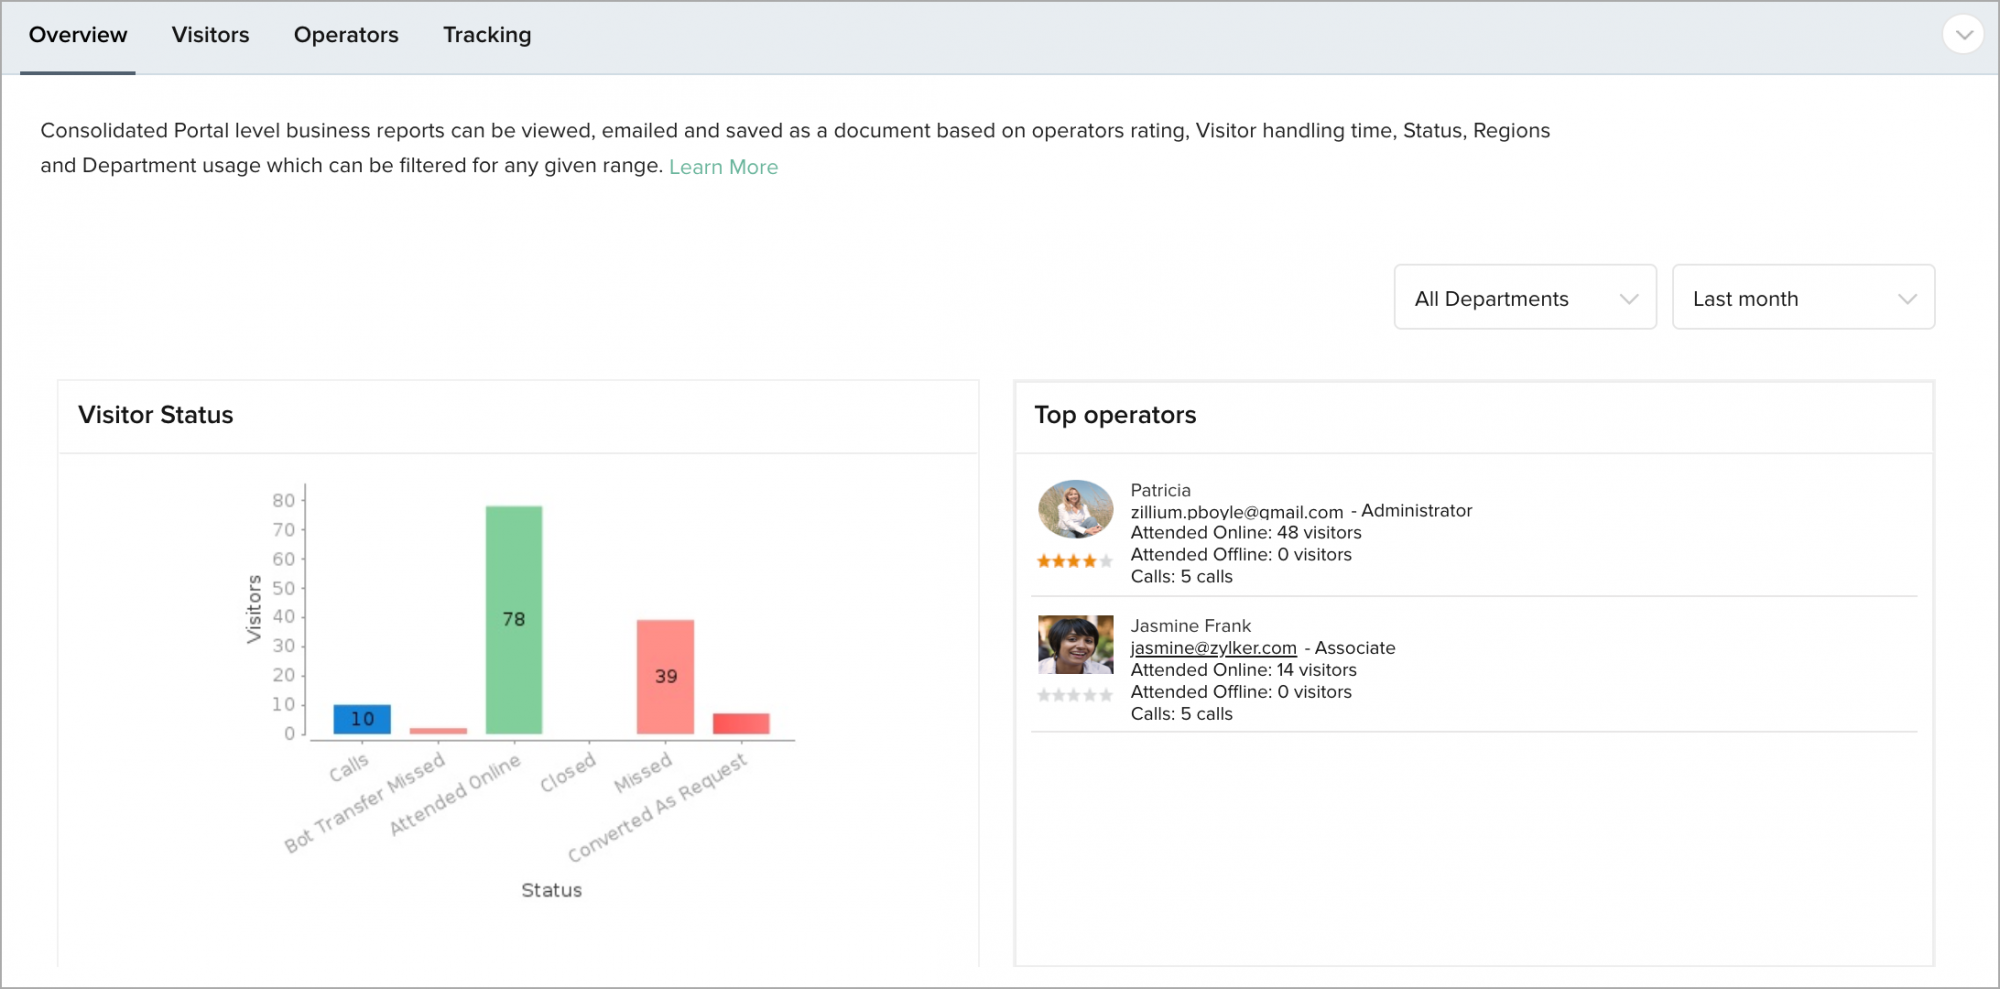Viewport: 2000px width, 989px height.
Task: Open the All Departments dropdown
Action: tap(1525, 298)
